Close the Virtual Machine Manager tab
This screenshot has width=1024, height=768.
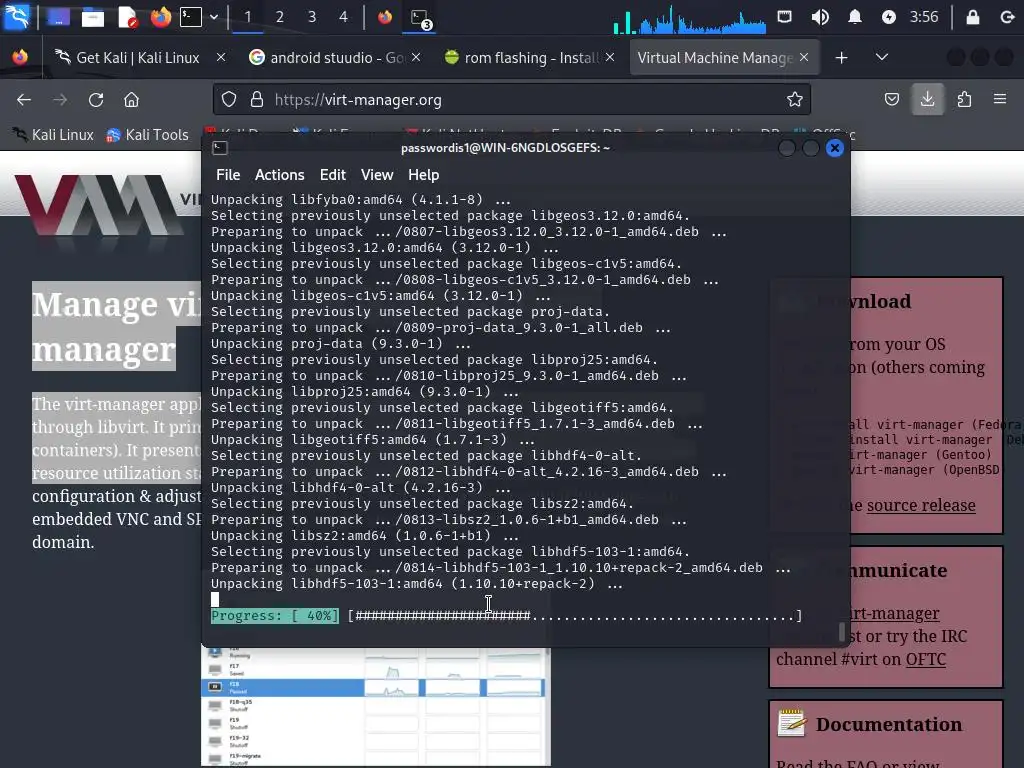(804, 57)
